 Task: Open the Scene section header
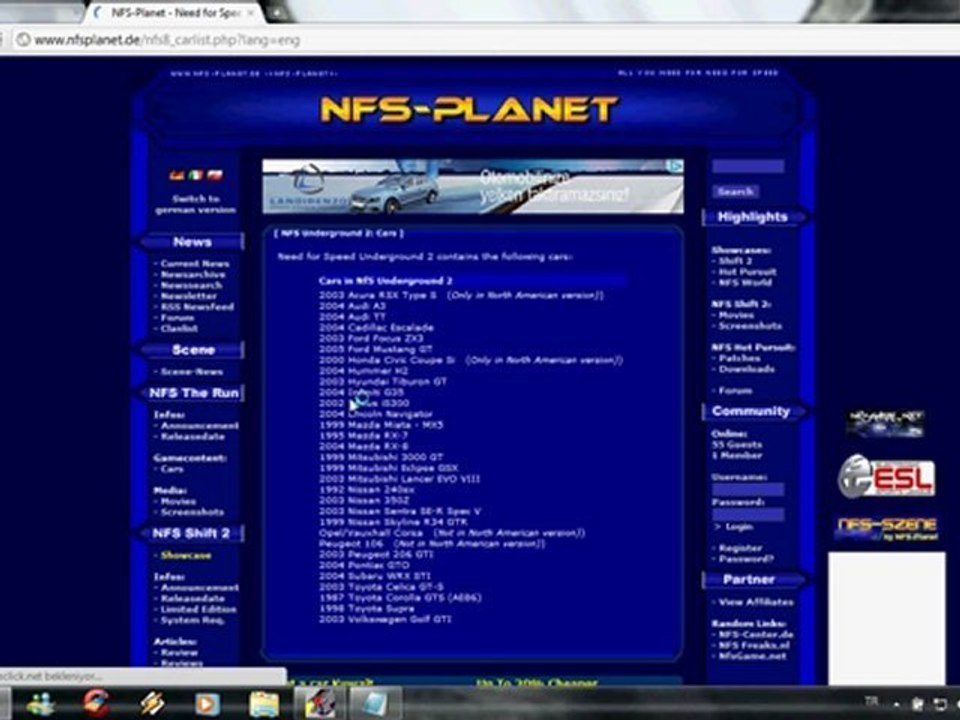tap(193, 350)
